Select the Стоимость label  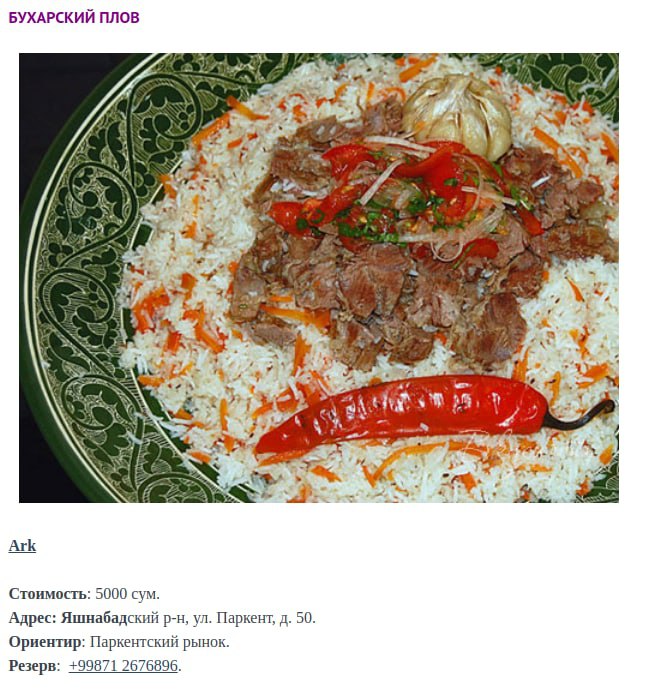coord(47,594)
